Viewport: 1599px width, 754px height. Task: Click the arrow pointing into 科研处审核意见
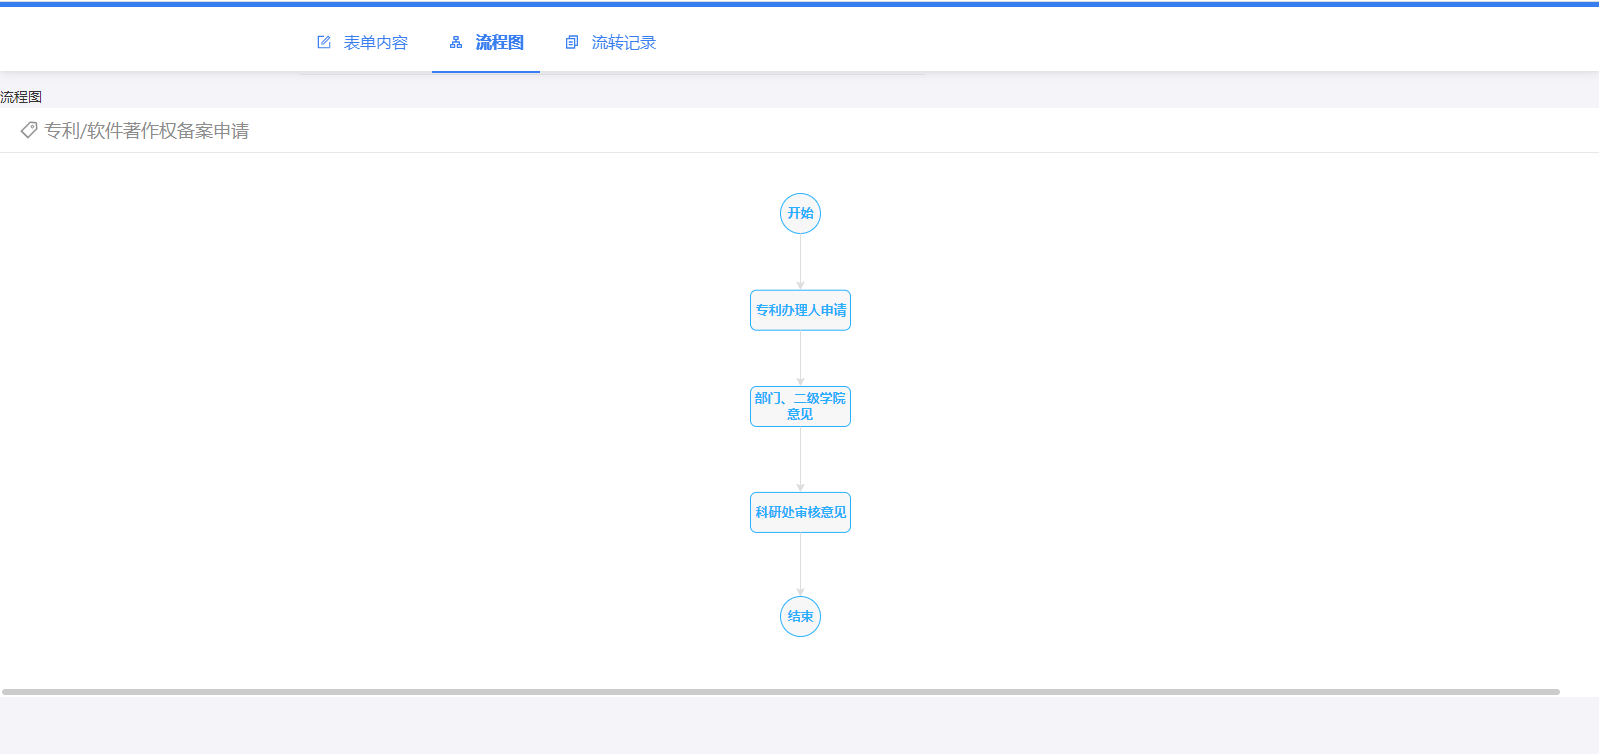pyautogui.click(x=800, y=460)
